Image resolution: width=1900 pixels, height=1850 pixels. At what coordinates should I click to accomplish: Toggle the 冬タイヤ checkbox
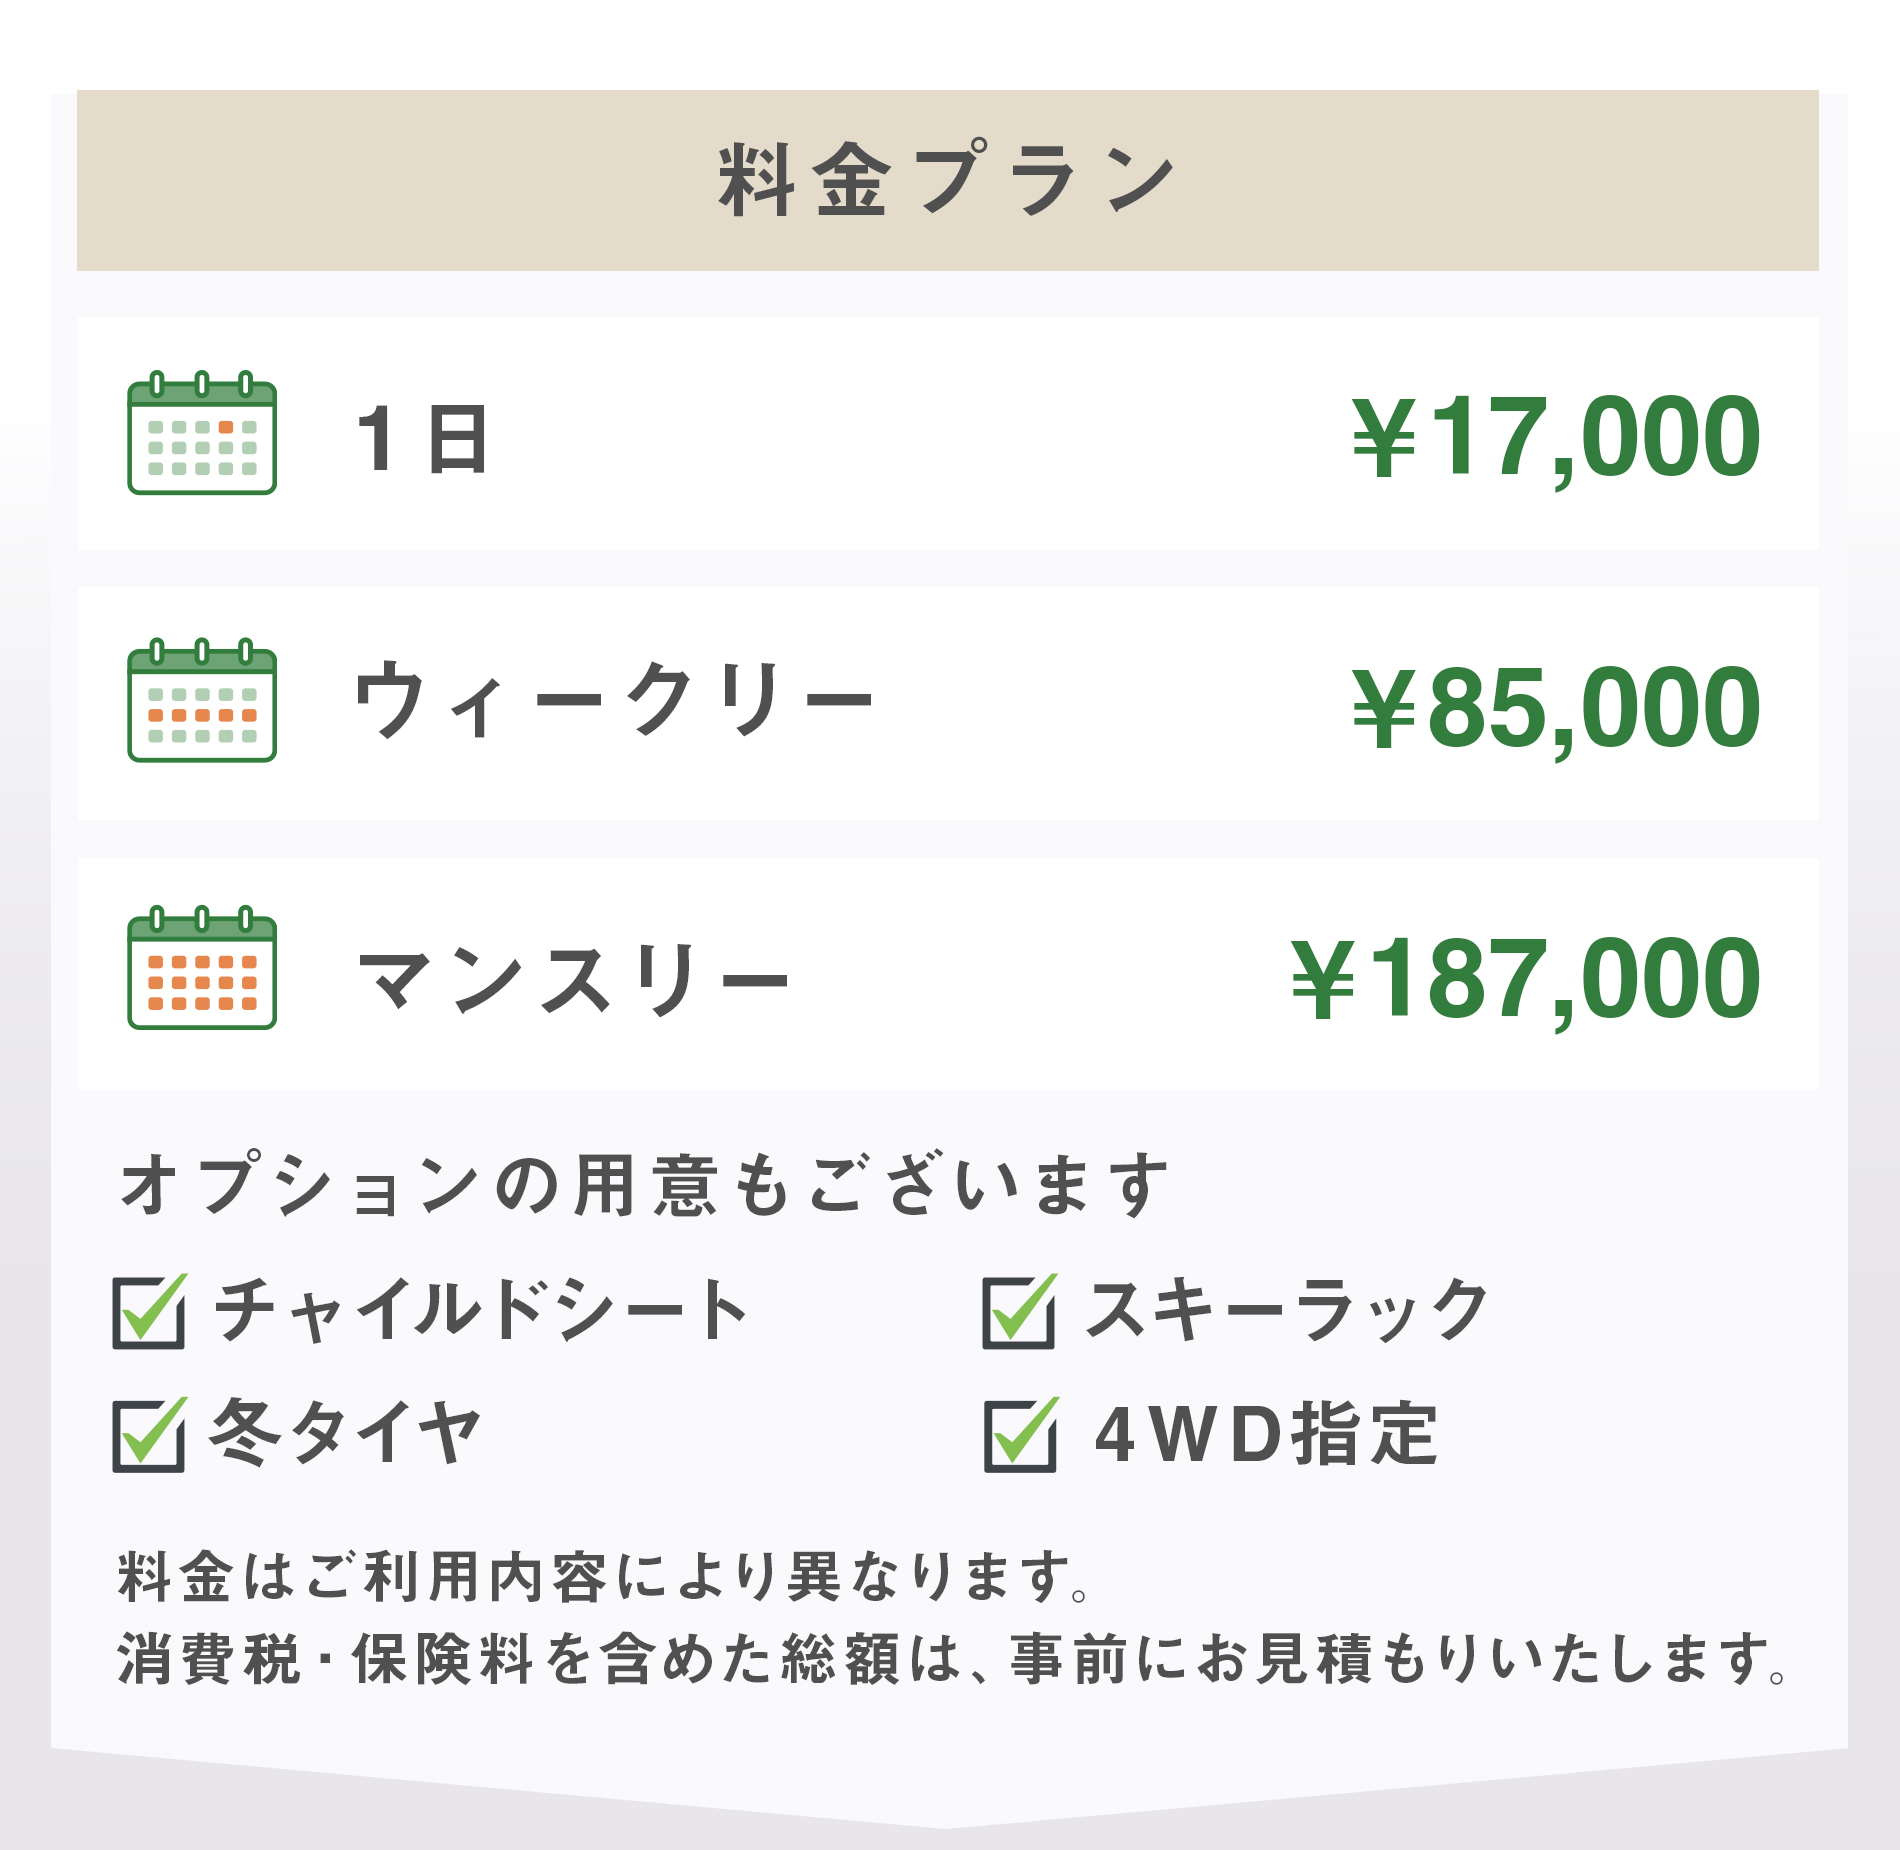click(x=149, y=1436)
